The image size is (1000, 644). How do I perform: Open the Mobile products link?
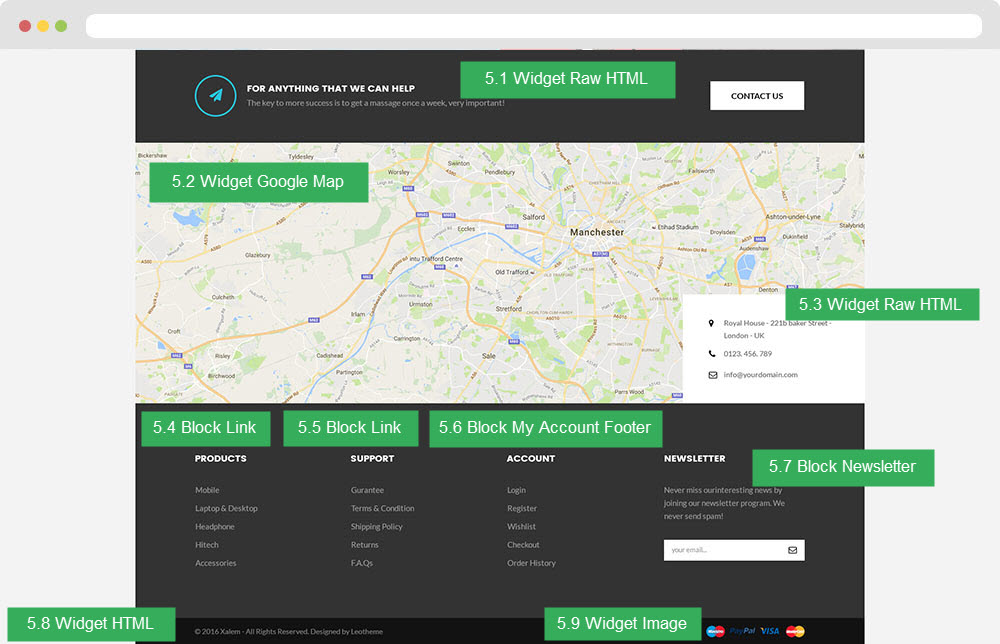tap(207, 490)
